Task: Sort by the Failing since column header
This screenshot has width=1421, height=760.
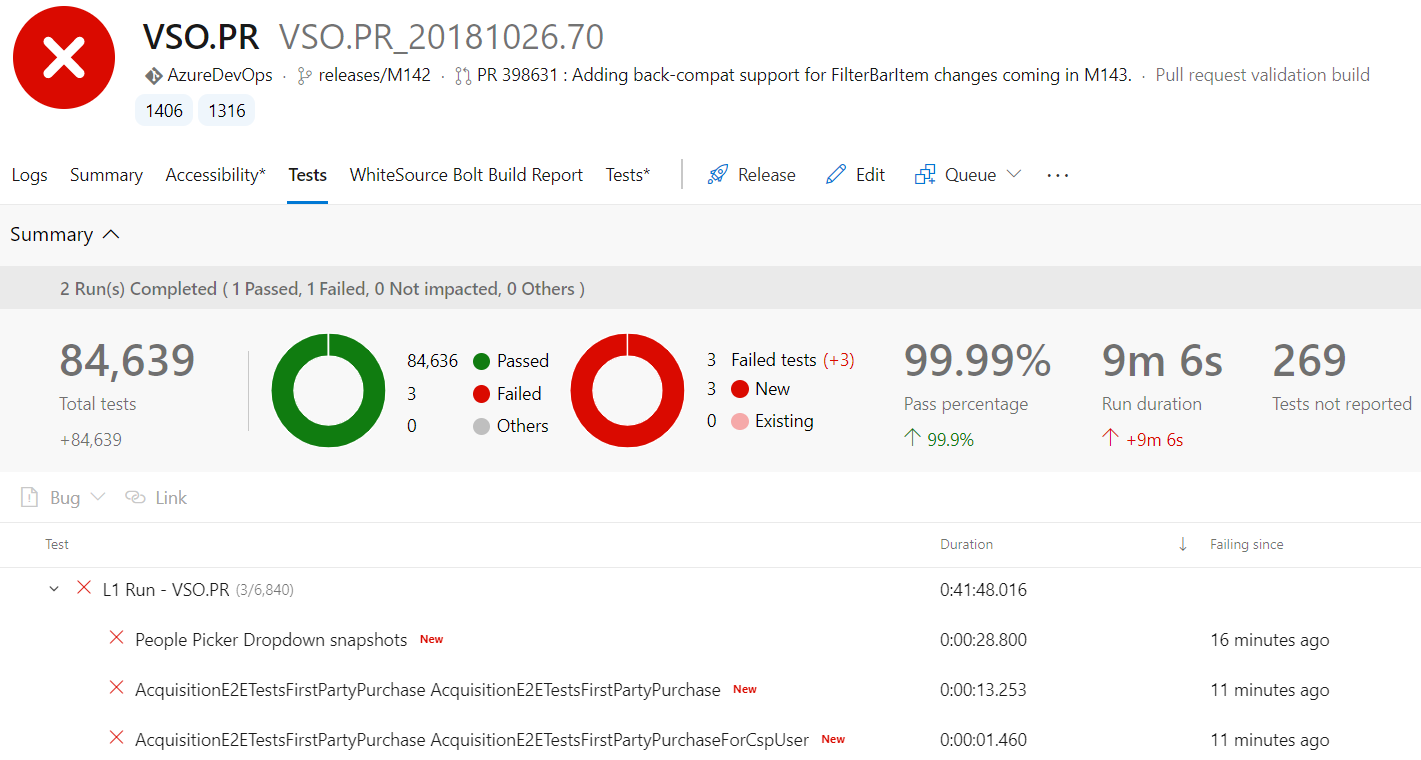Action: click(1246, 545)
